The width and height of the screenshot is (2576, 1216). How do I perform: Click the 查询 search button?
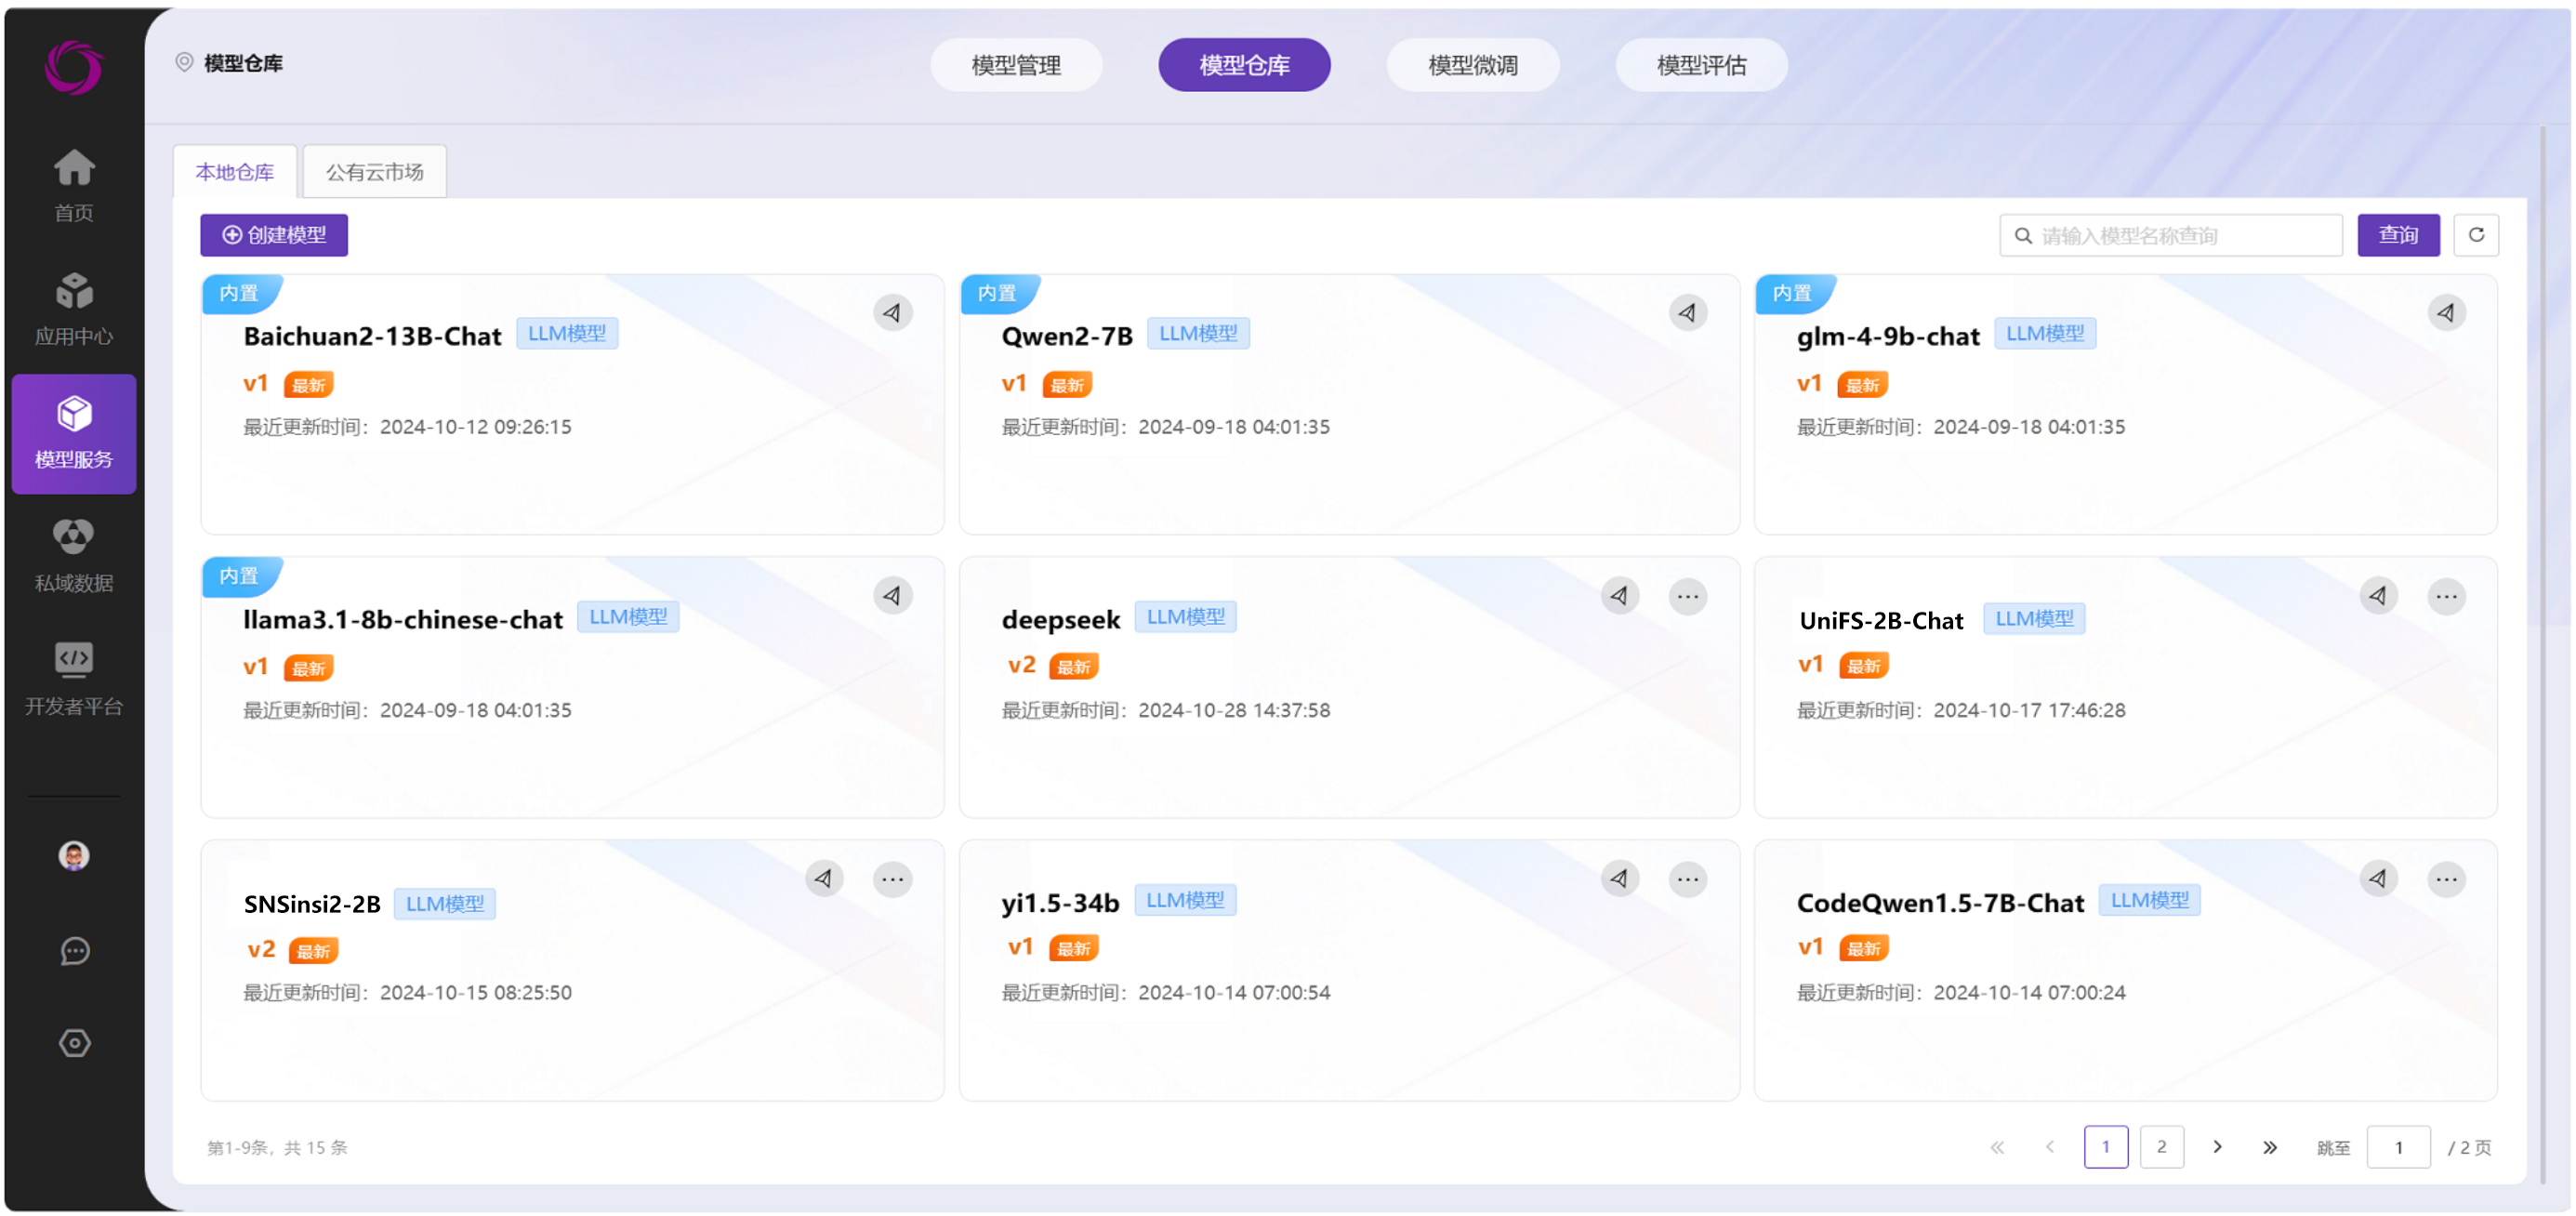2398,235
